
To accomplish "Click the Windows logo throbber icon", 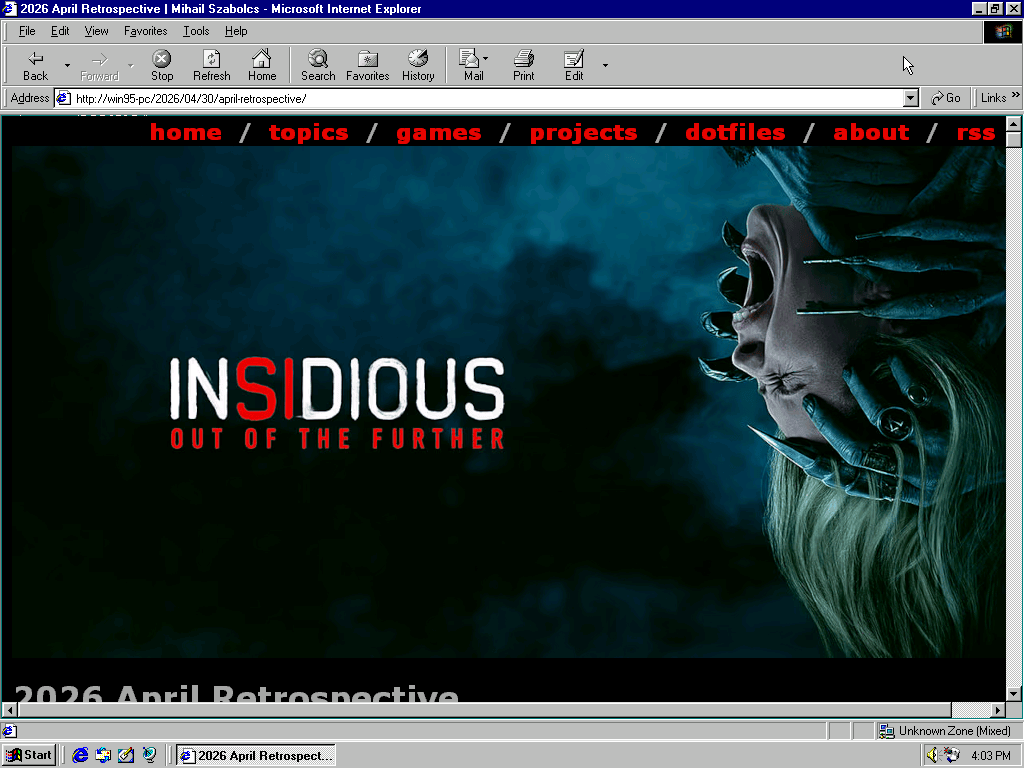I will pos(1002,32).
